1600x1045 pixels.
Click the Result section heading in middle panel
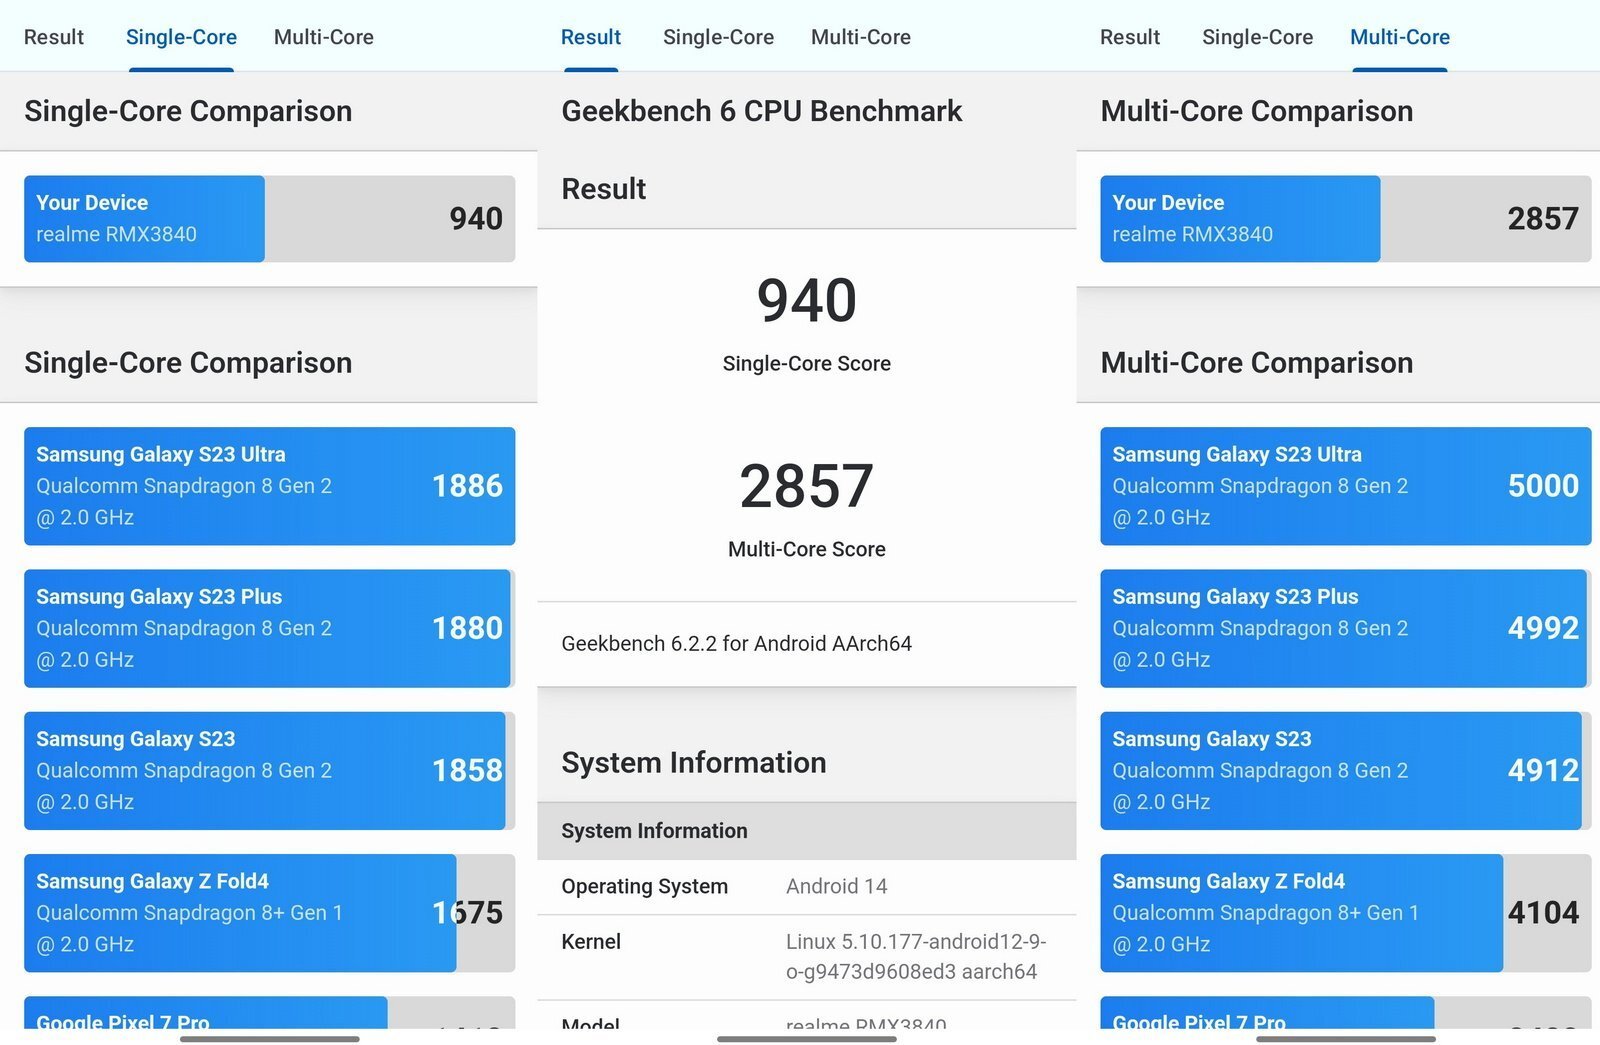click(x=604, y=189)
